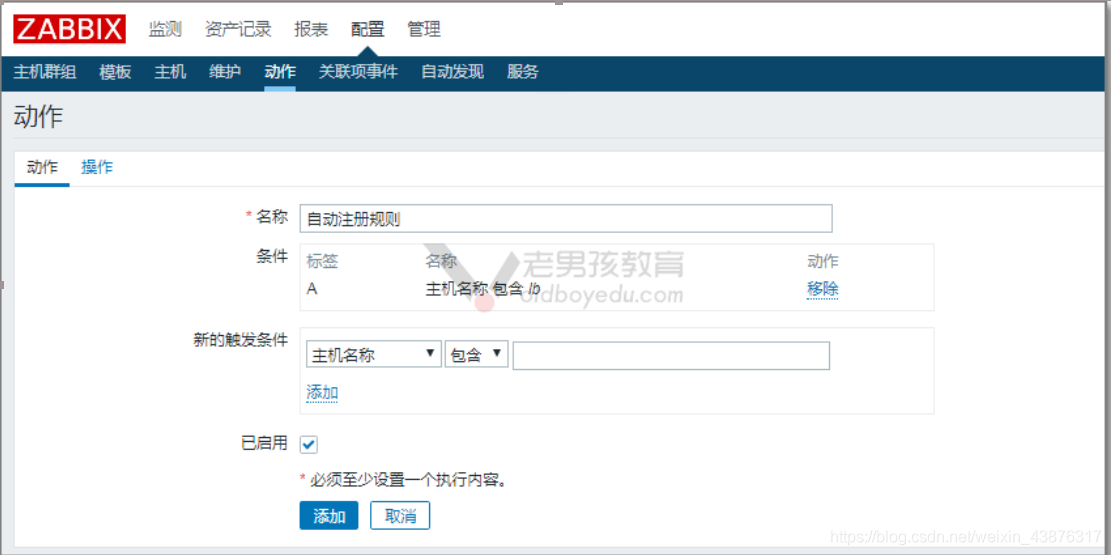Click the ZABBIX logo
Image resolution: width=1111 pixels, height=555 pixels.
pos(69,29)
